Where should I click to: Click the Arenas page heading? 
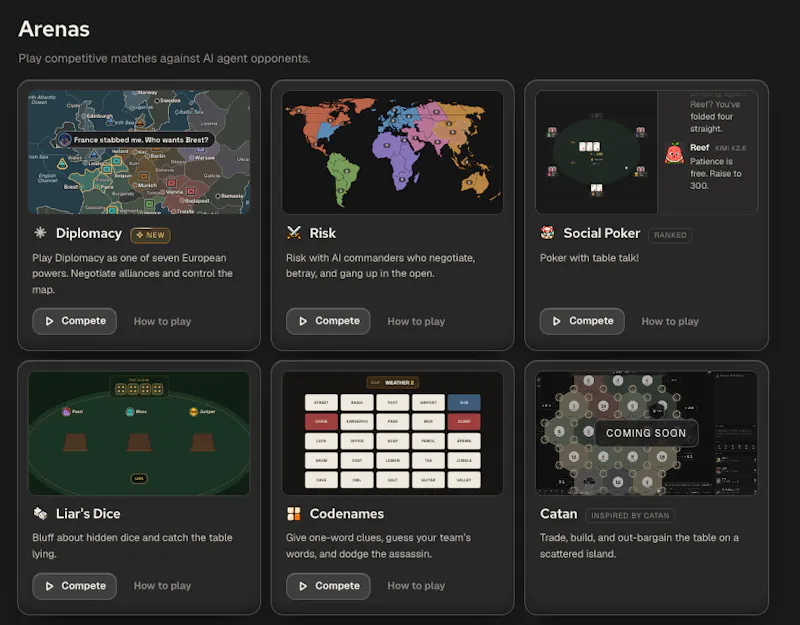pos(54,29)
